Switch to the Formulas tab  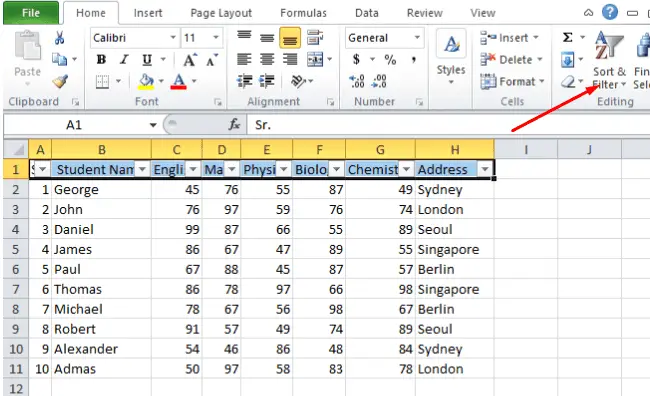point(303,13)
